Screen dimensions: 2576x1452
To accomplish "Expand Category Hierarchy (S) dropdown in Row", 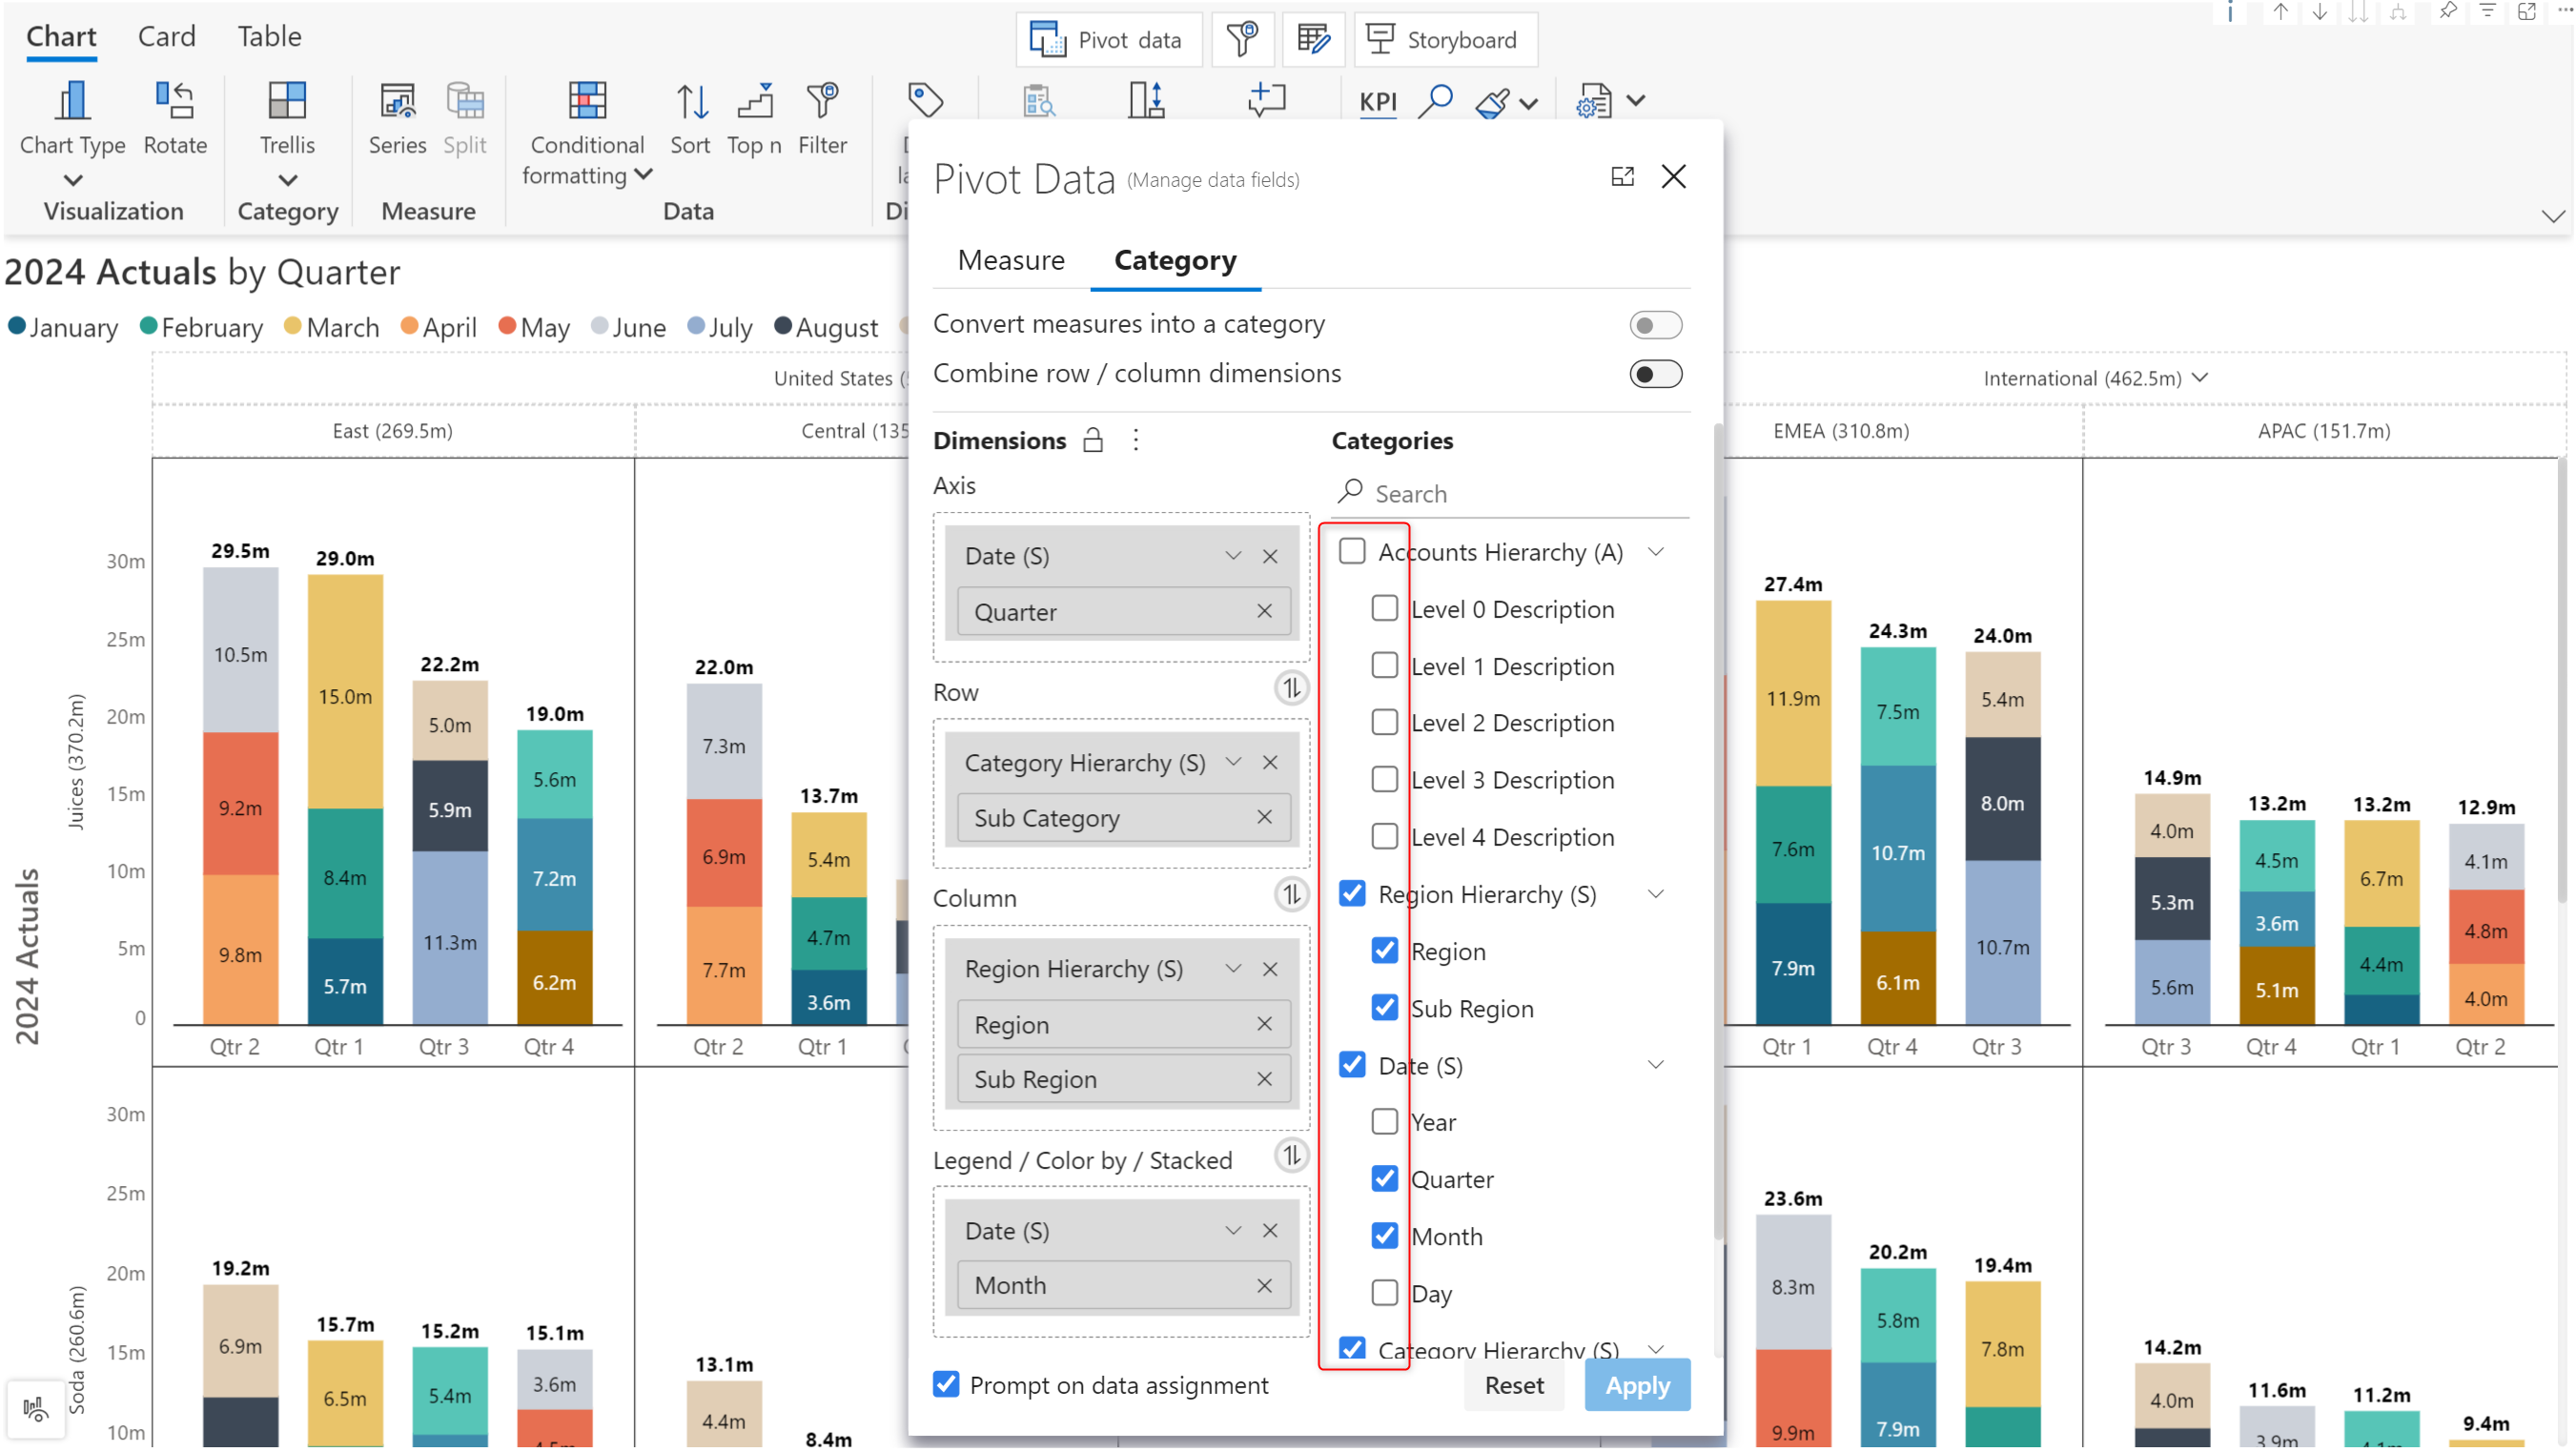I will pyautogui.click(x=1232, y=763).
